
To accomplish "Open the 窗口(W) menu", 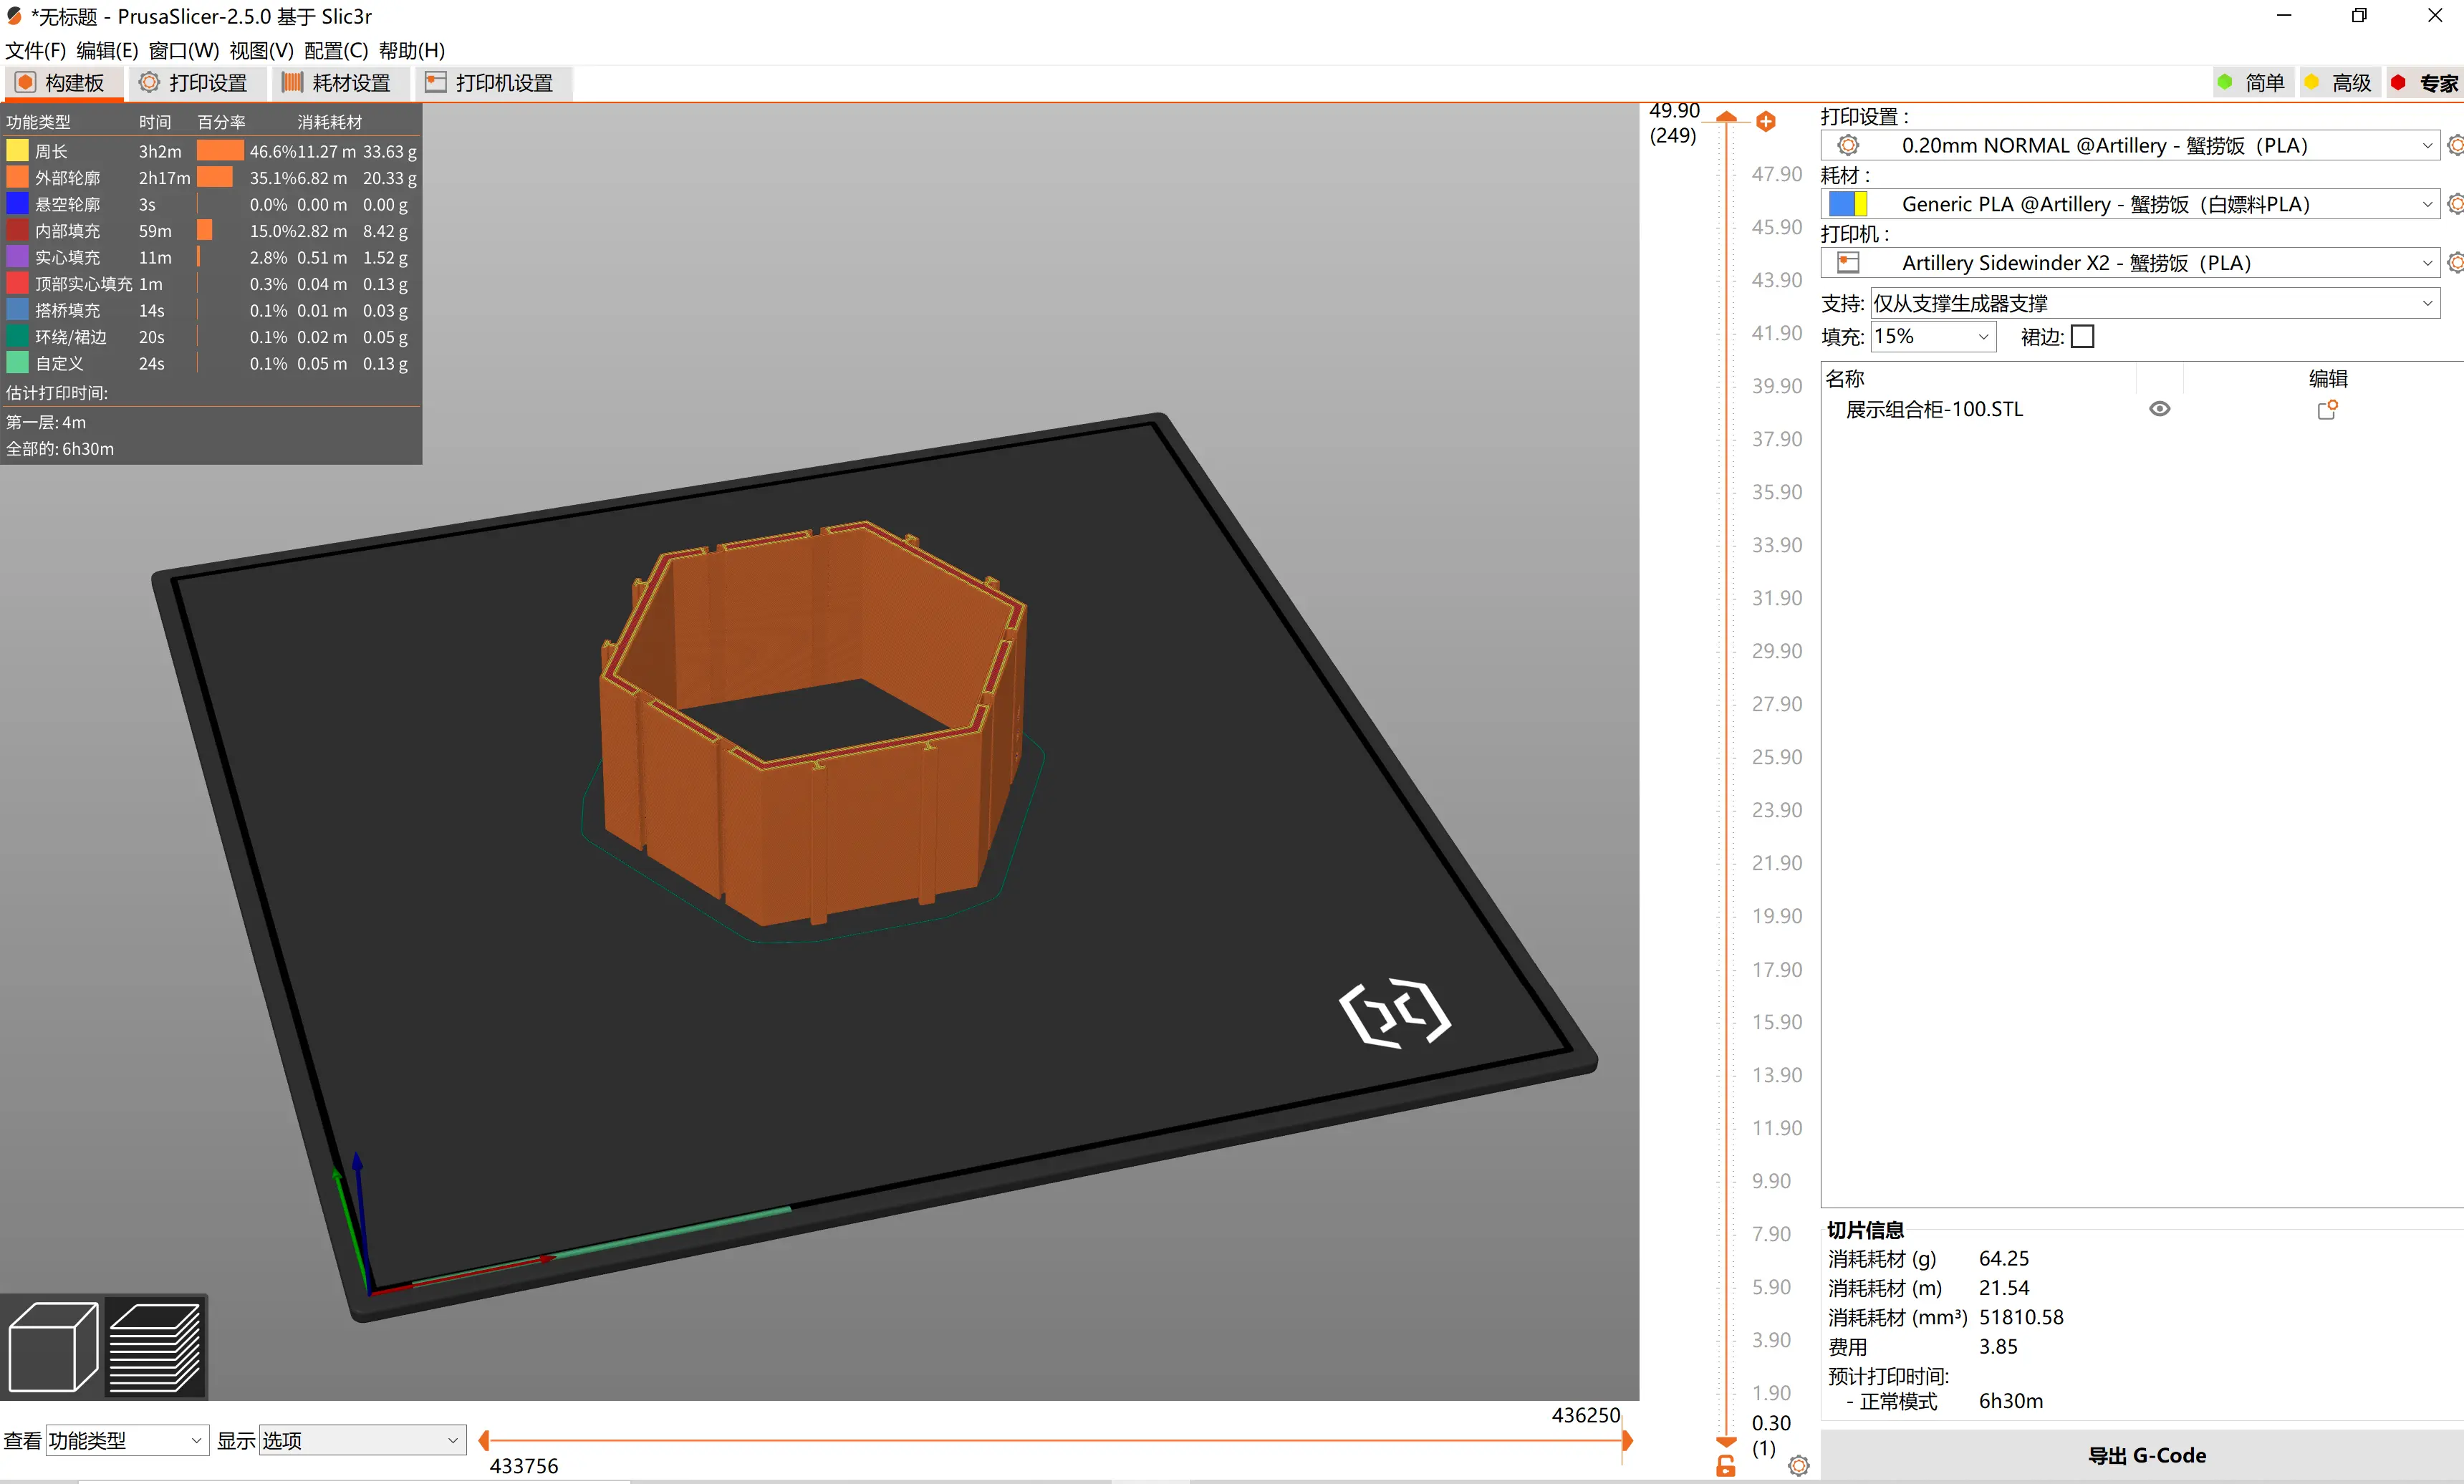I will click(184, 50).
